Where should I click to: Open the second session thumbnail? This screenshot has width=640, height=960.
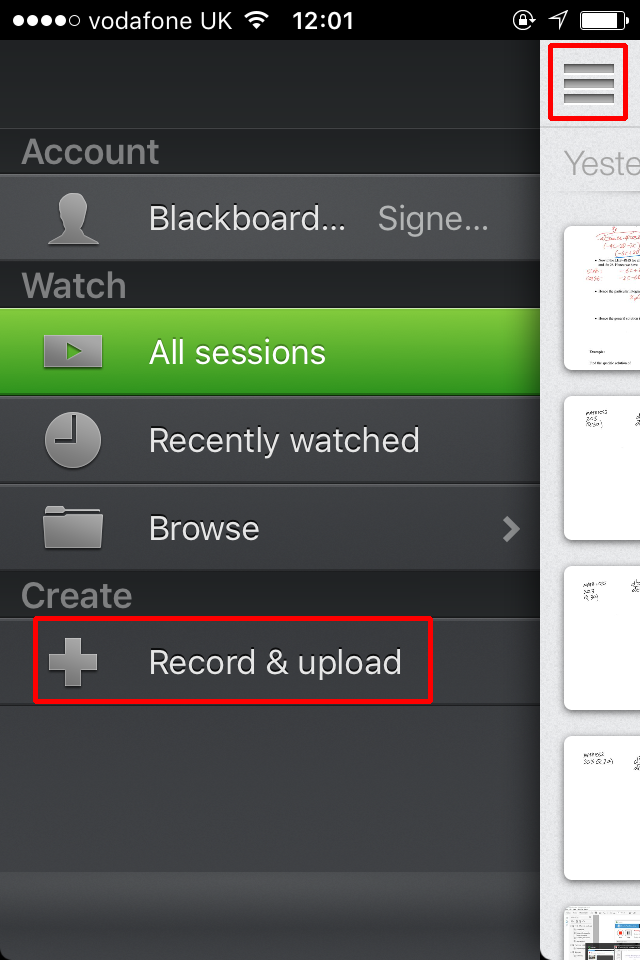pos(602,468)
